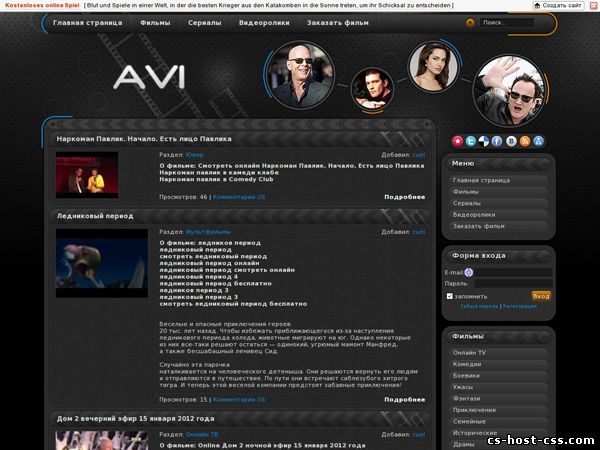The width and height of the screenshot is (600, 450).
Task: Open the Юмор section link
Action: 195,155
